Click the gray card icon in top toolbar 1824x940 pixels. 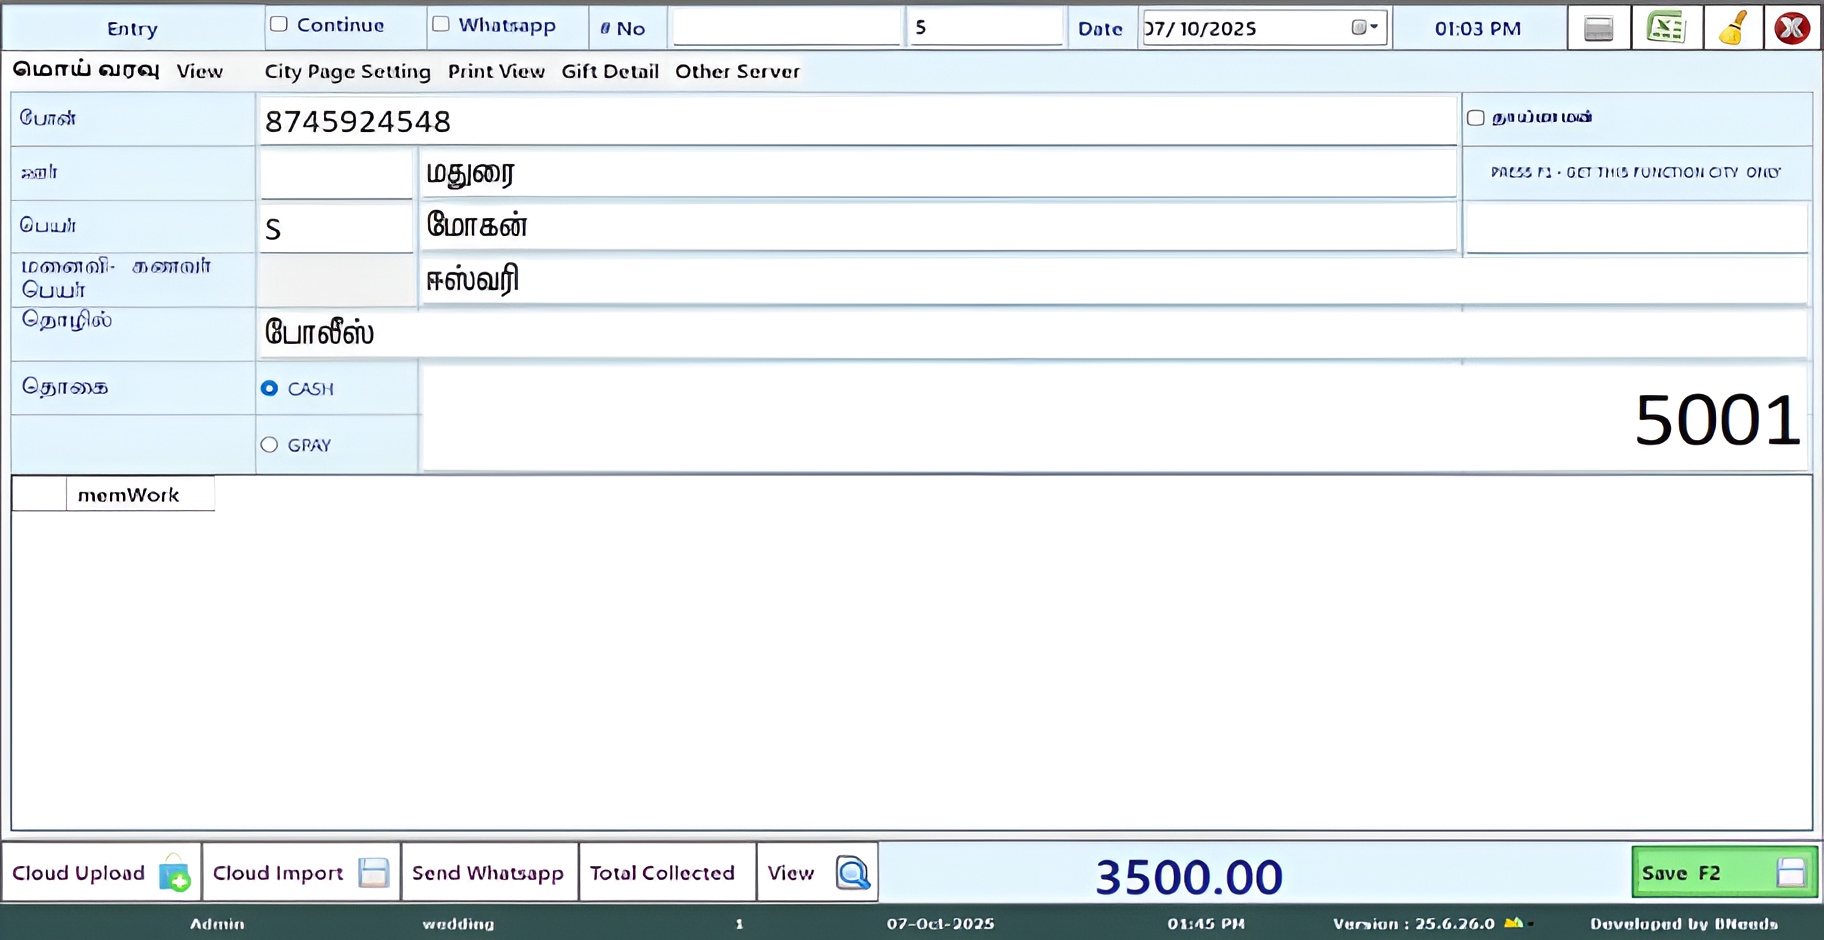pos(1598,28)
